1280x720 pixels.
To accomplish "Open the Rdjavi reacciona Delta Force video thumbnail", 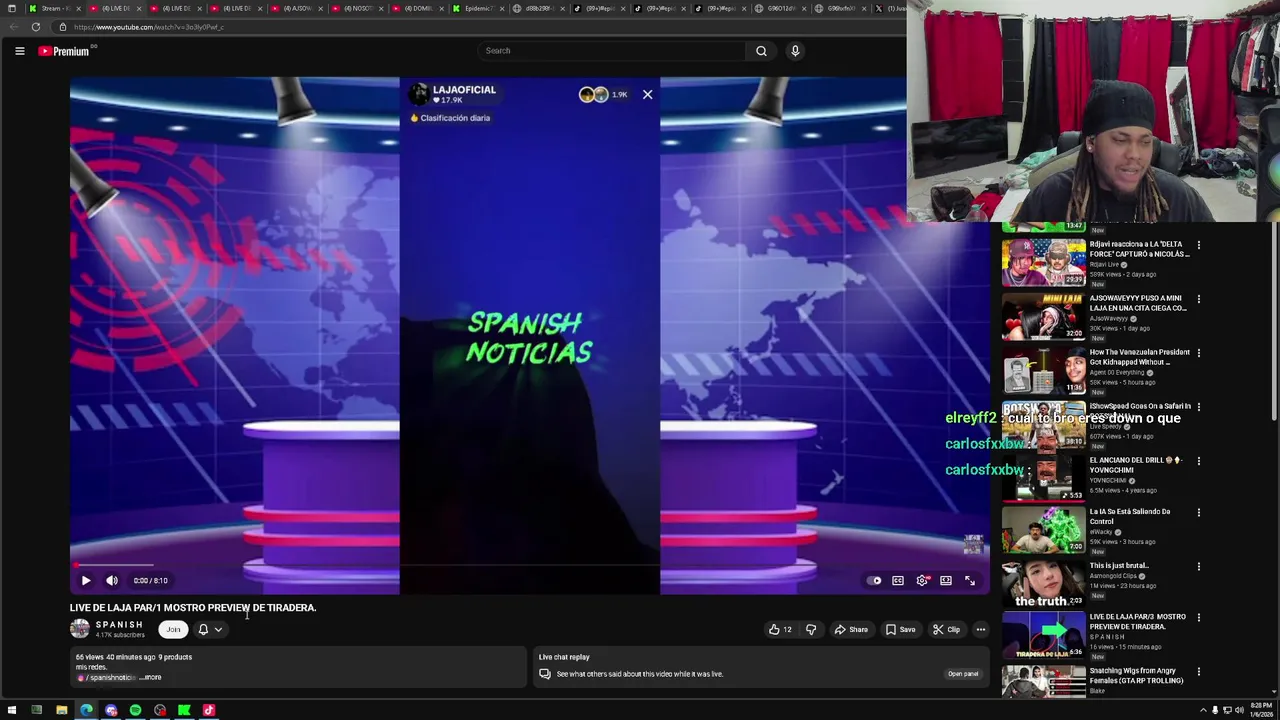I will pos(1043,262).
